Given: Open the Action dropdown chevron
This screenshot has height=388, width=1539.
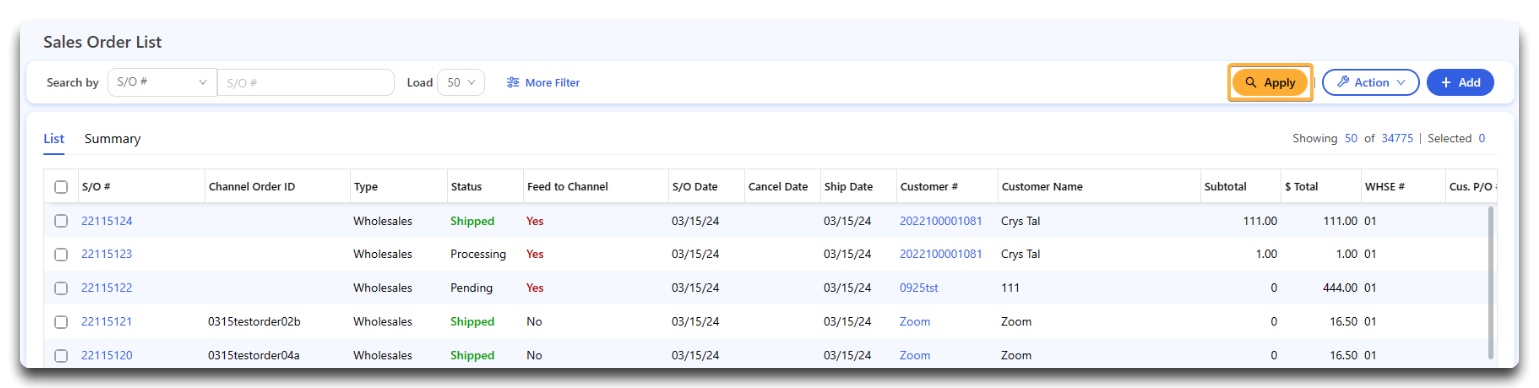Looking at the screenshot, I should [1401, 83].
